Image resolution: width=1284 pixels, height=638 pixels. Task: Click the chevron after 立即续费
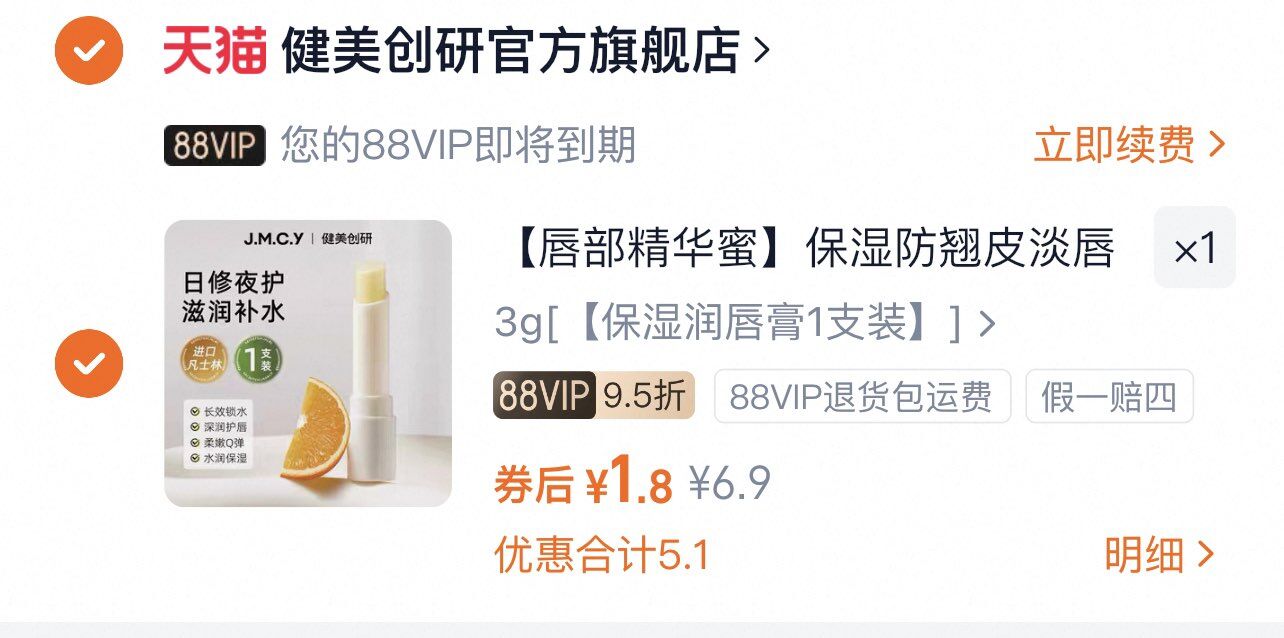(x=1216, y=146)
